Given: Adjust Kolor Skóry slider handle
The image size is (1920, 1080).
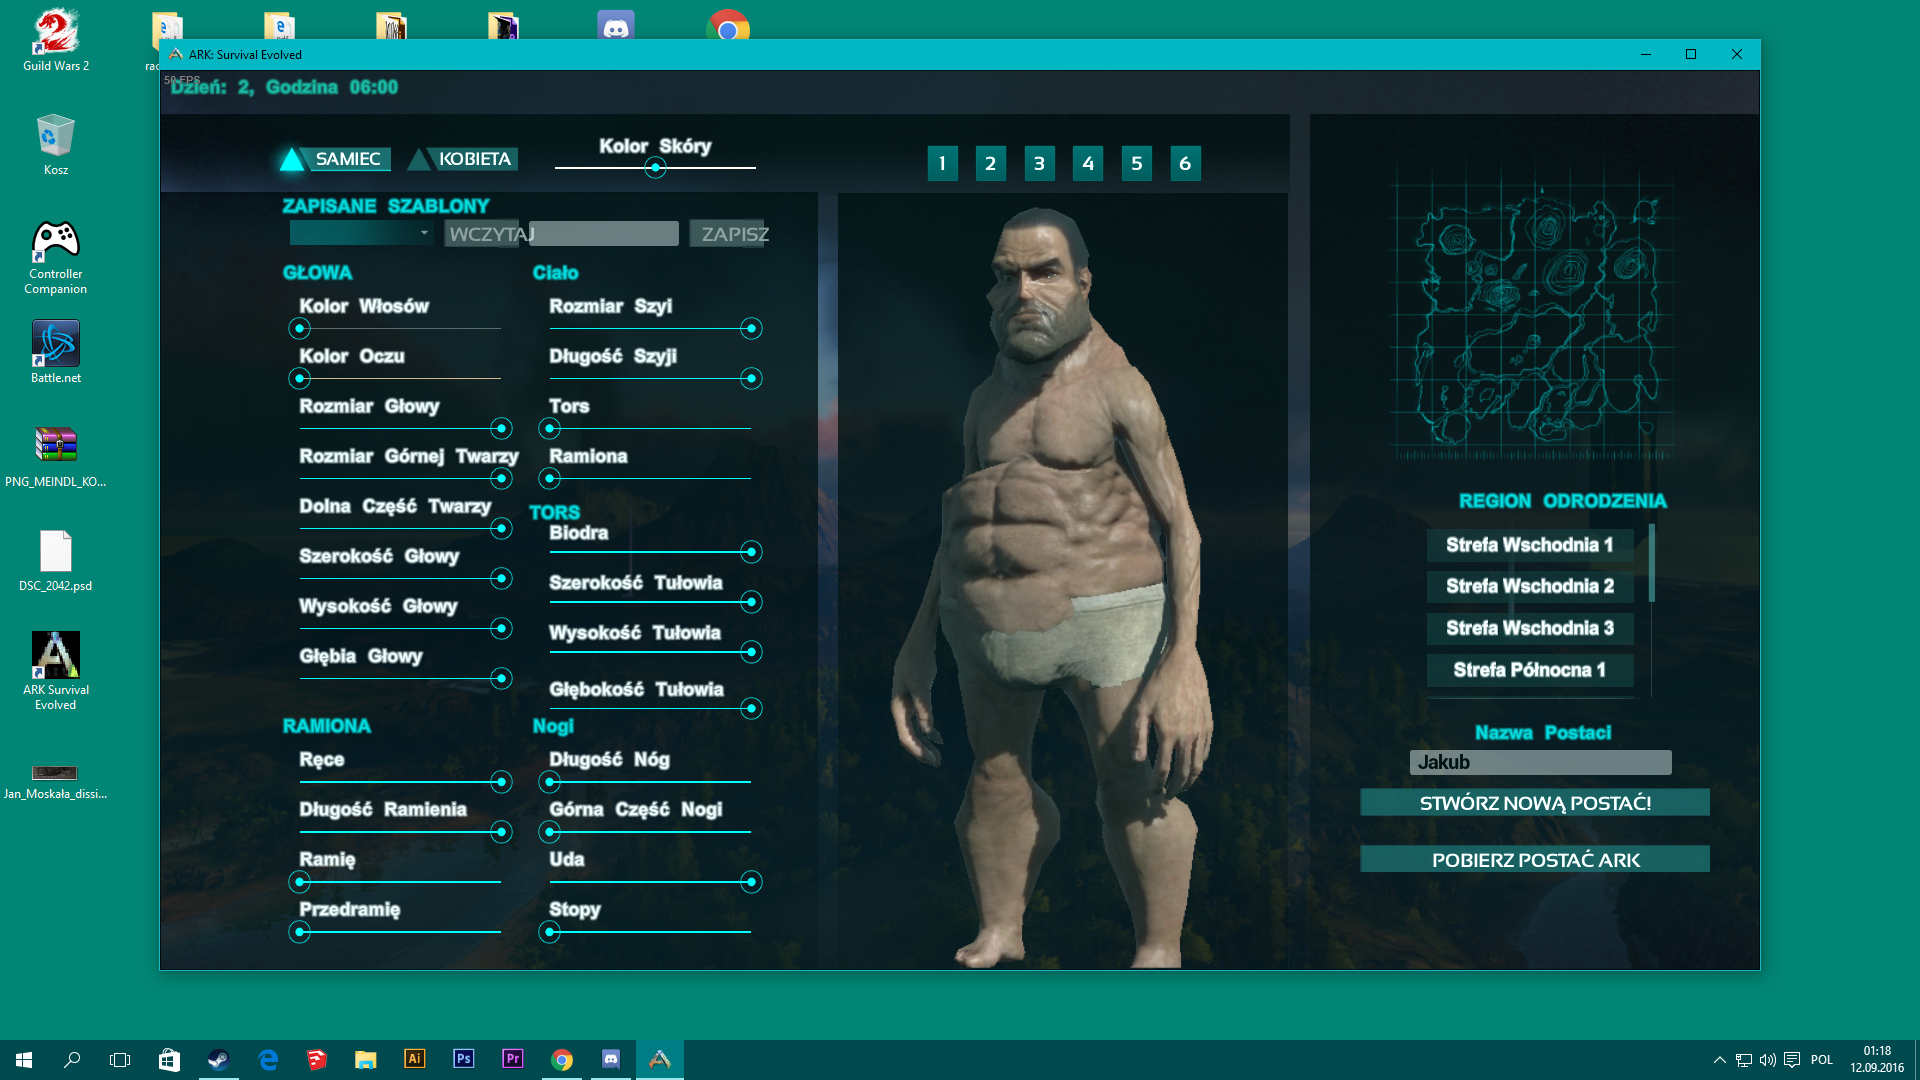Looking at the screenshot, I should 655,168.
